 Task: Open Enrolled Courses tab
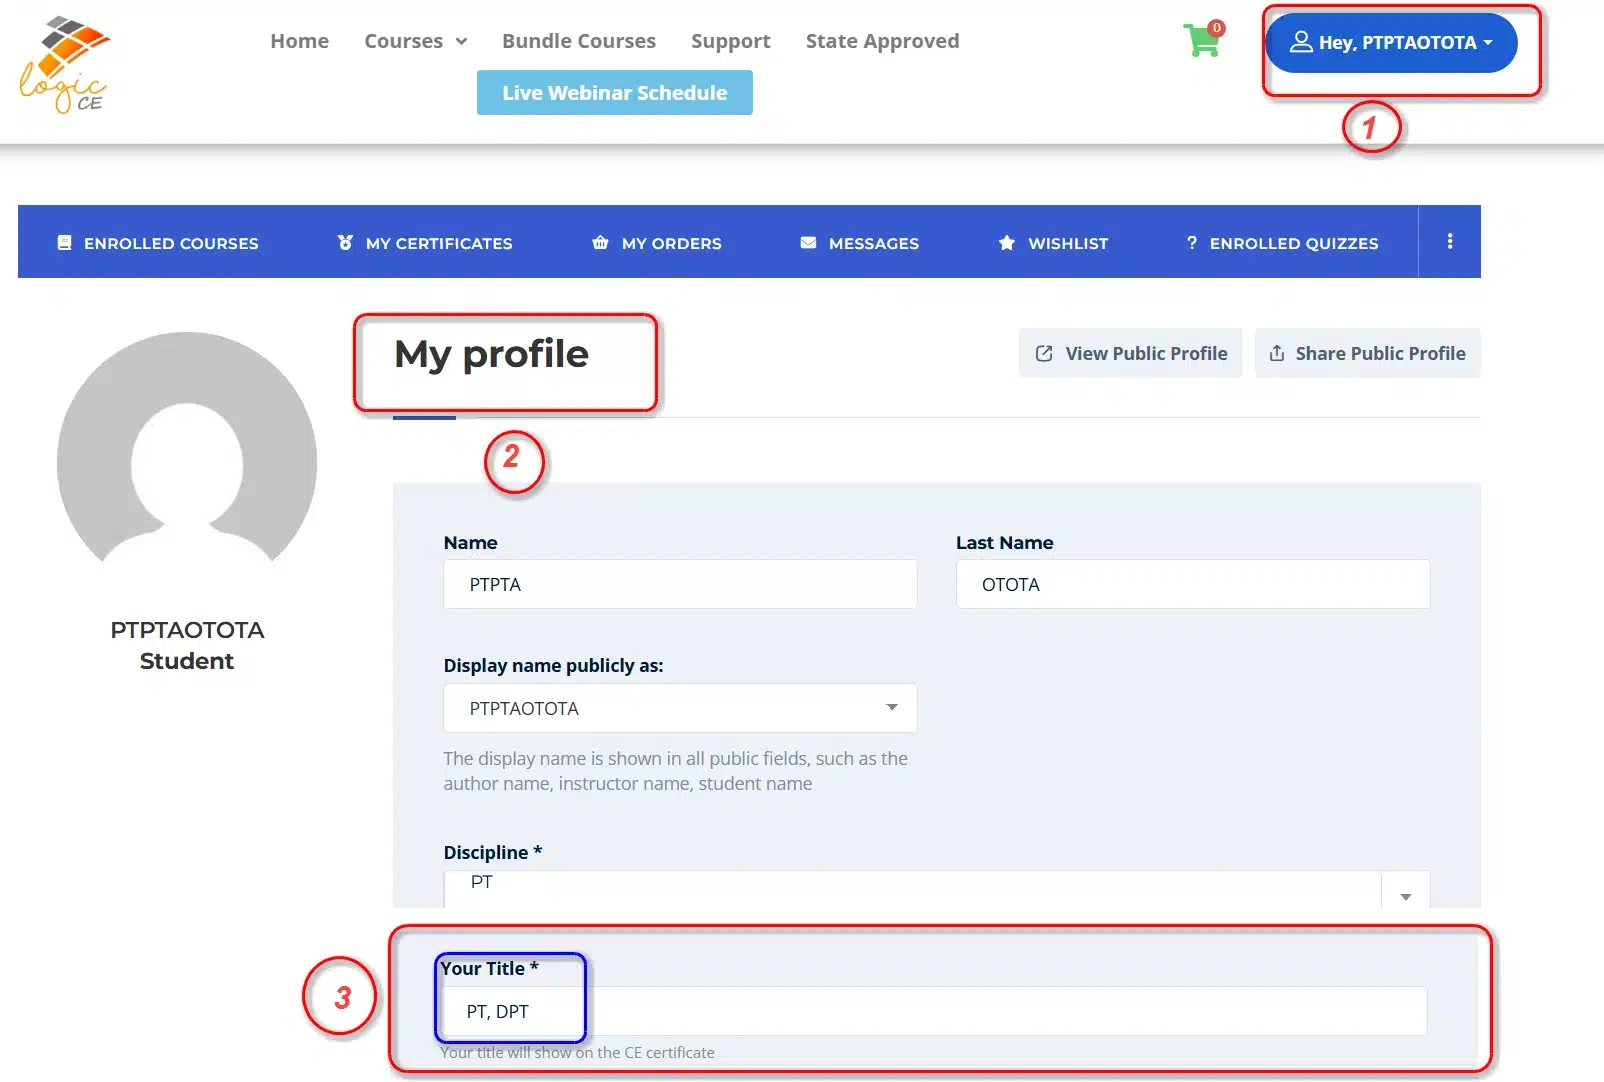pyautogui.click(x=158, y=243)
